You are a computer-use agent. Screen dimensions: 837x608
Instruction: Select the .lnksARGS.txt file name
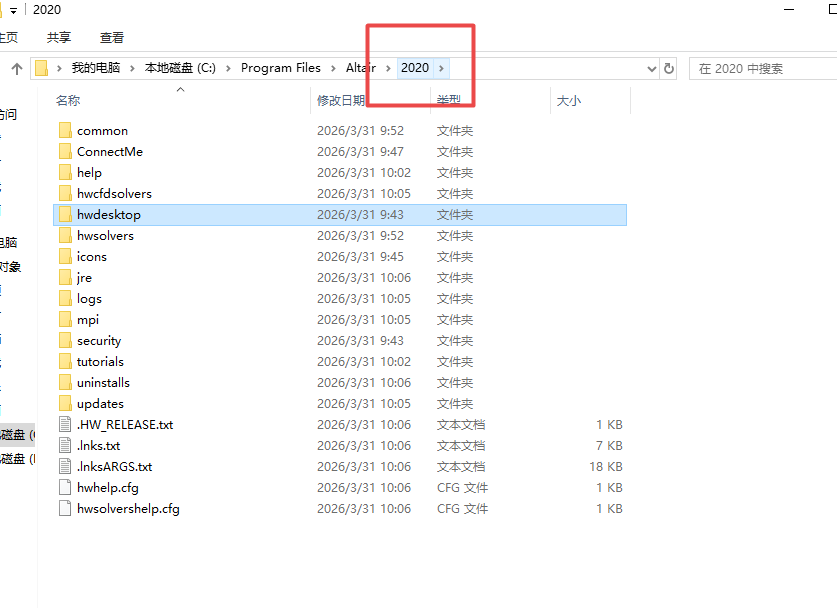(114, 467)
